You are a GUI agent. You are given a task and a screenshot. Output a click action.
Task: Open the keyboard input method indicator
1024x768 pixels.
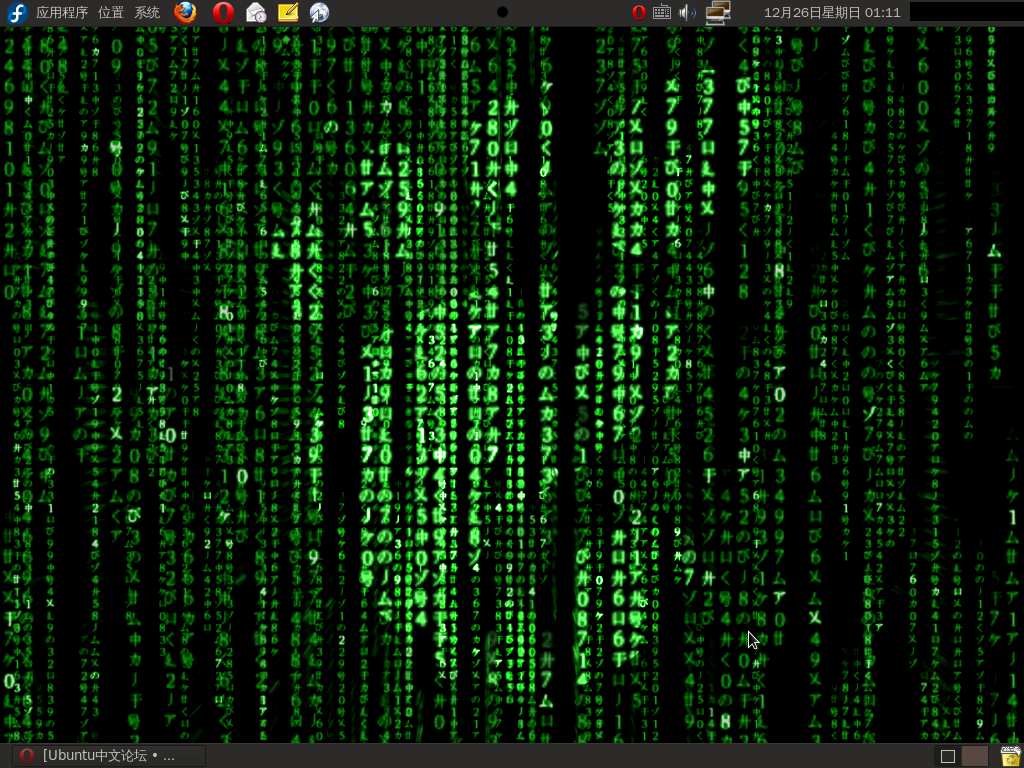662,12
